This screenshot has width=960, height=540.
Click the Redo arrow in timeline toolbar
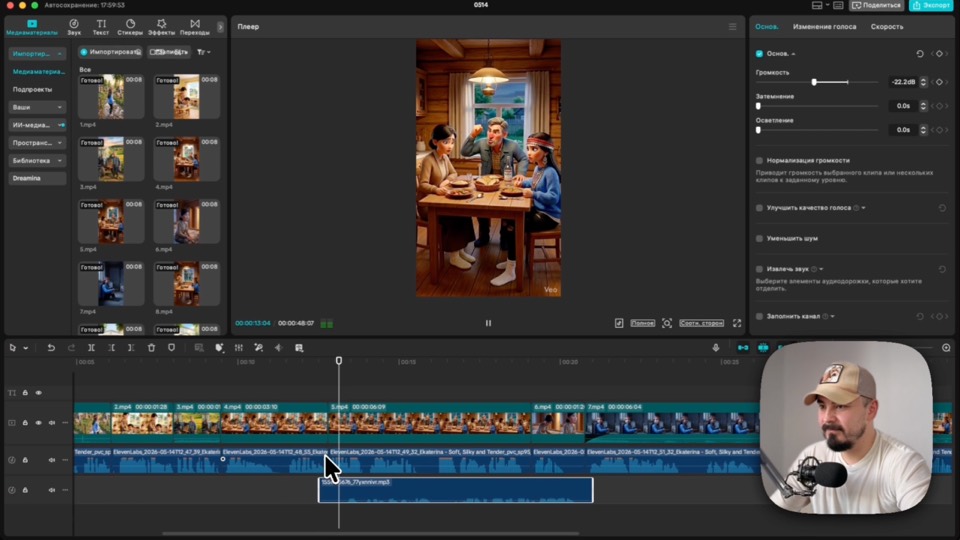click(71, 348)
